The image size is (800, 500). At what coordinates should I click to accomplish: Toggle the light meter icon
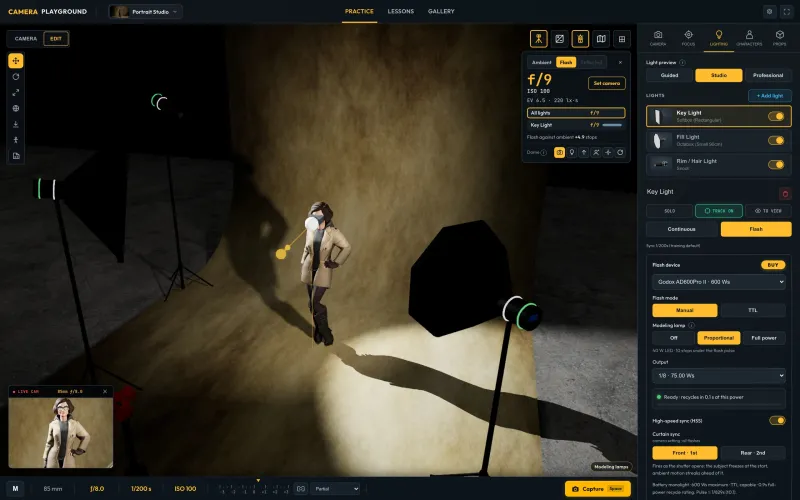point(580,39)
